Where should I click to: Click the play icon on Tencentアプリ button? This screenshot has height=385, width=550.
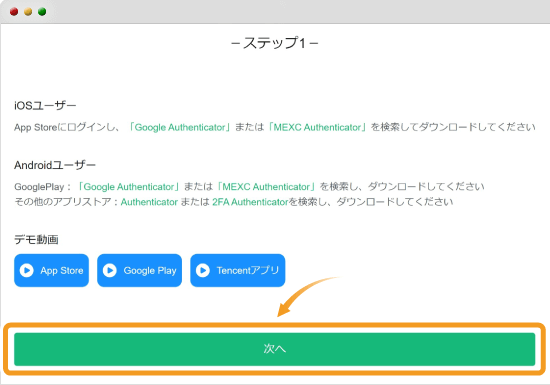[x=203, y=270]
